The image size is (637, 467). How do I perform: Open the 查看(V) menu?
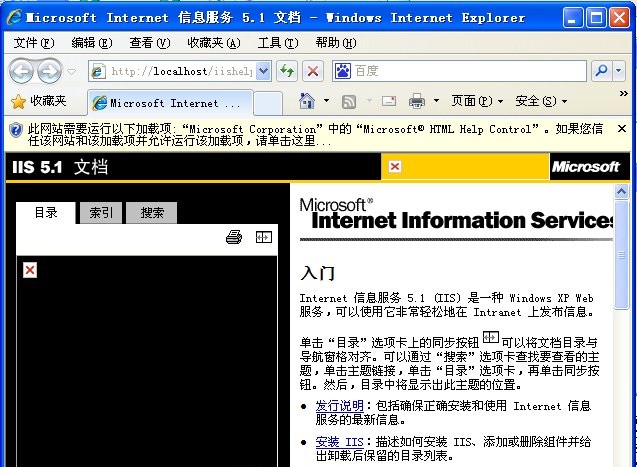tap(150, 43)
